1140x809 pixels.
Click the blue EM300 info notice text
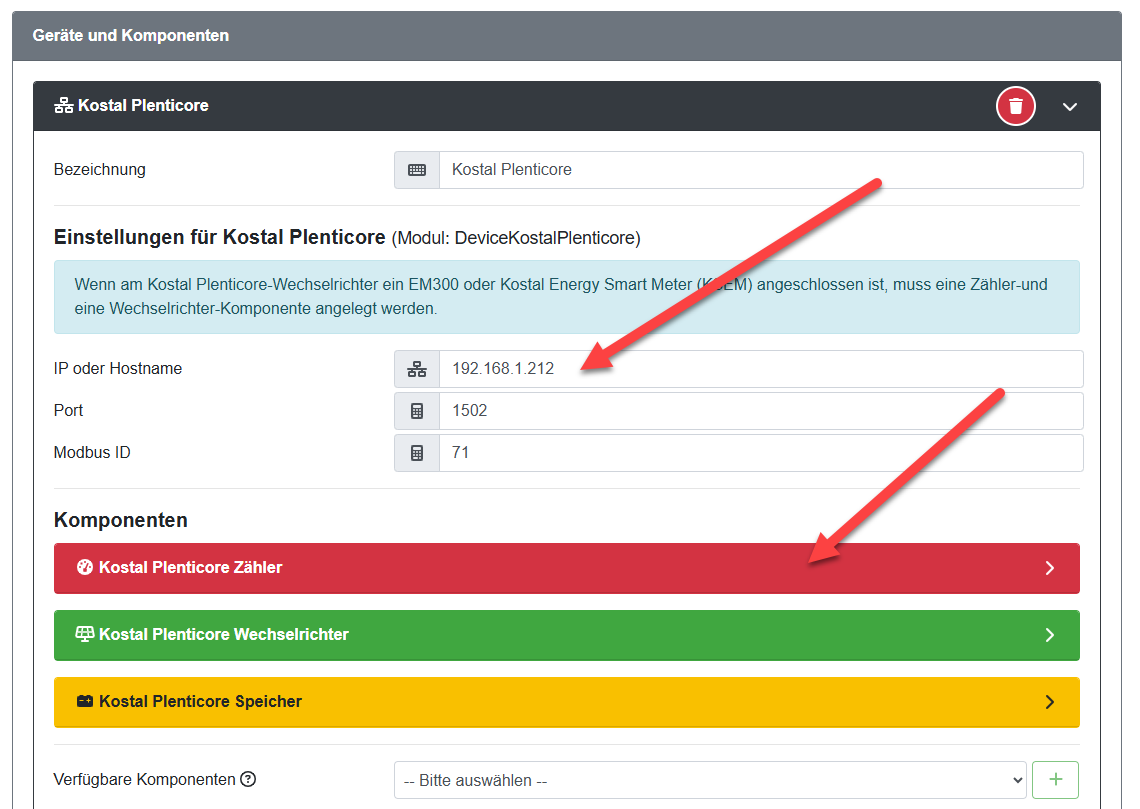click(x=561, y=297)
